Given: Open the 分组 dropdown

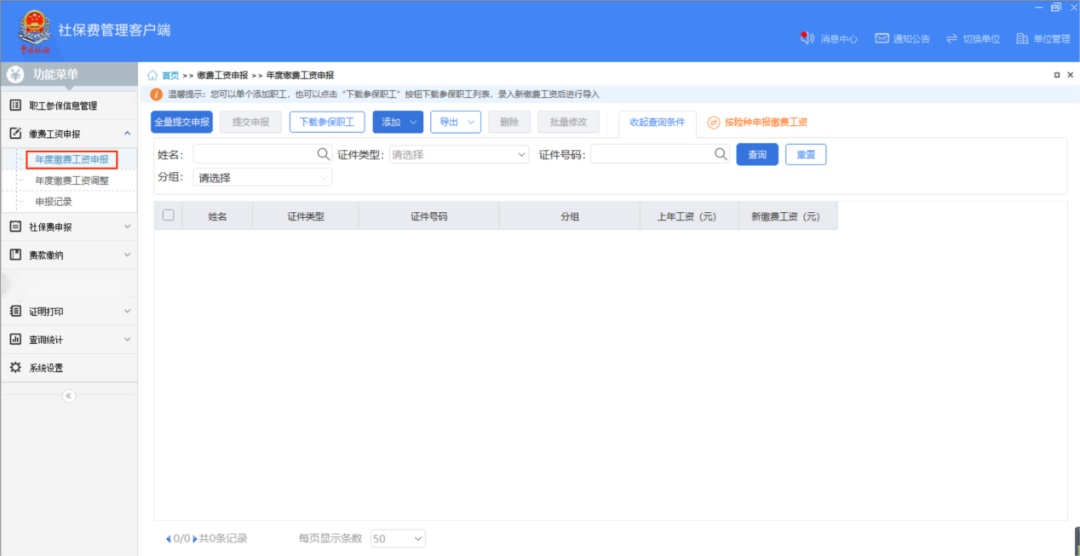Looking at the screenshot, I should pos(262,177).
